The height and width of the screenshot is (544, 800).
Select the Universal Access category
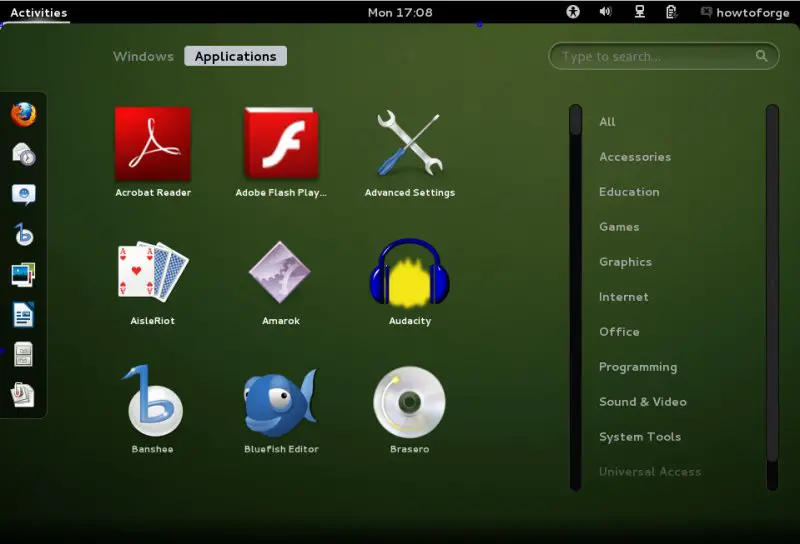(650, 472)
